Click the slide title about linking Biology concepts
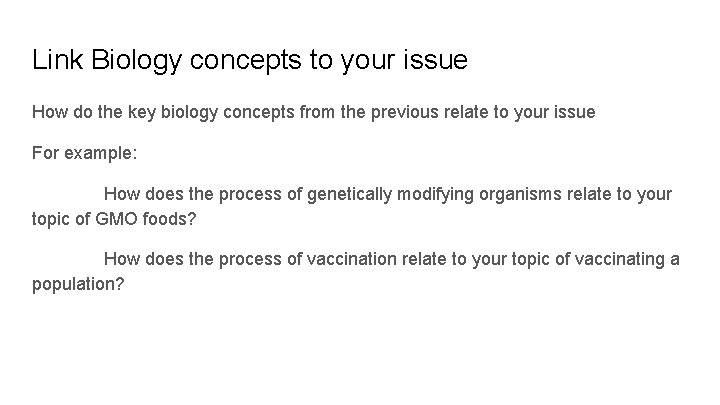Viewport: 720px width, 405px height. tap(250, 61)
